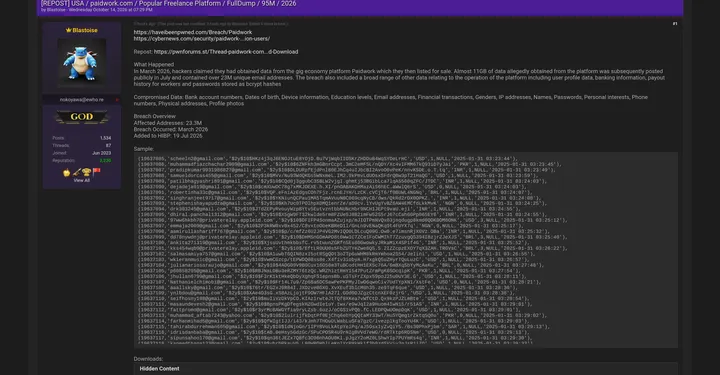
Task: Click the red indicator next to contact address
Action: (117, 100)
